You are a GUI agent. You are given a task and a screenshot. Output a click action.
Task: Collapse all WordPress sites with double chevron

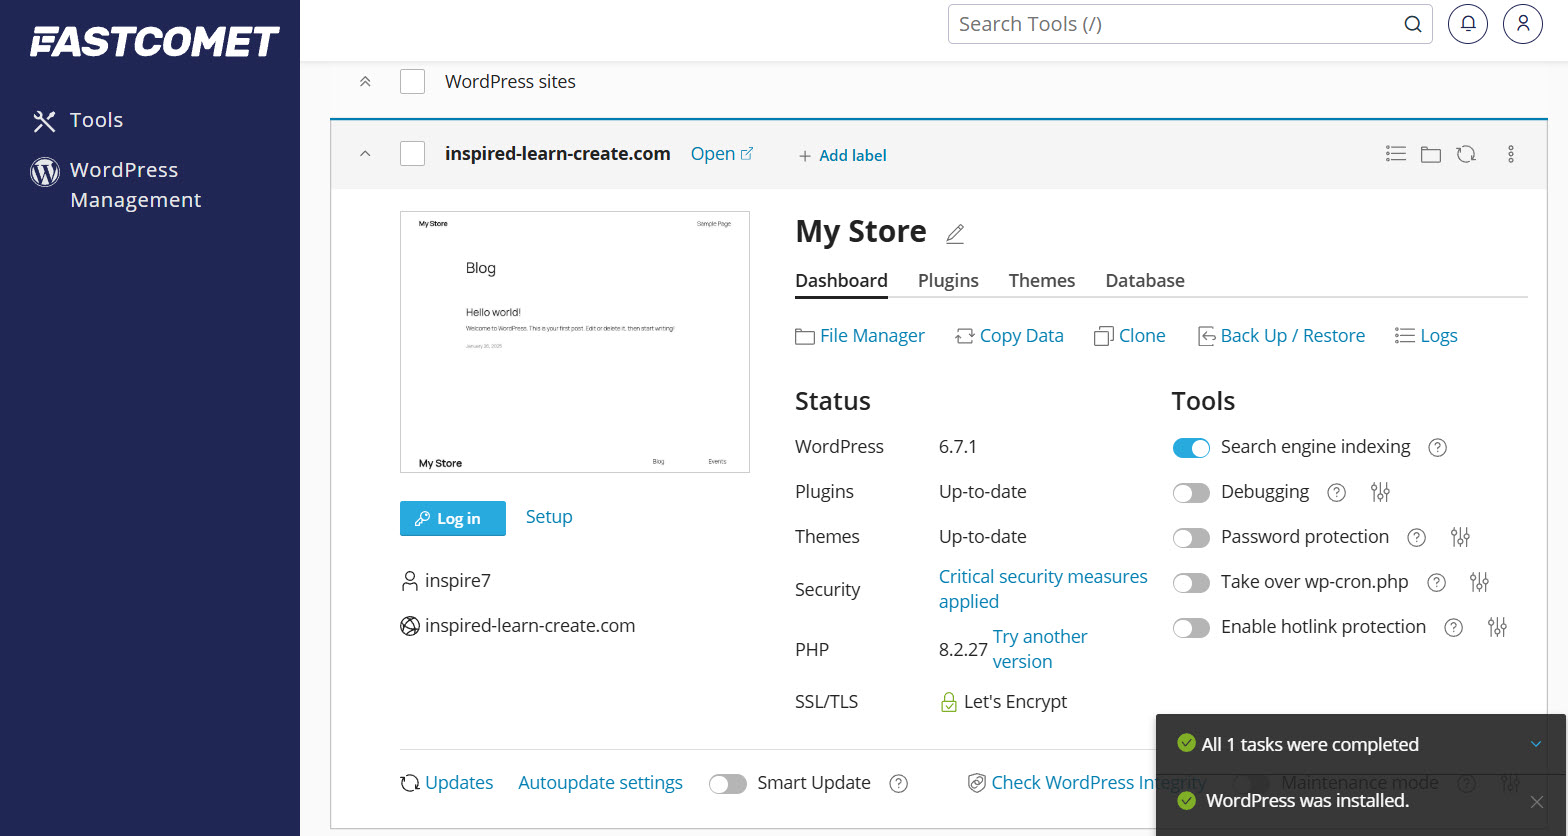pos(365,82)
